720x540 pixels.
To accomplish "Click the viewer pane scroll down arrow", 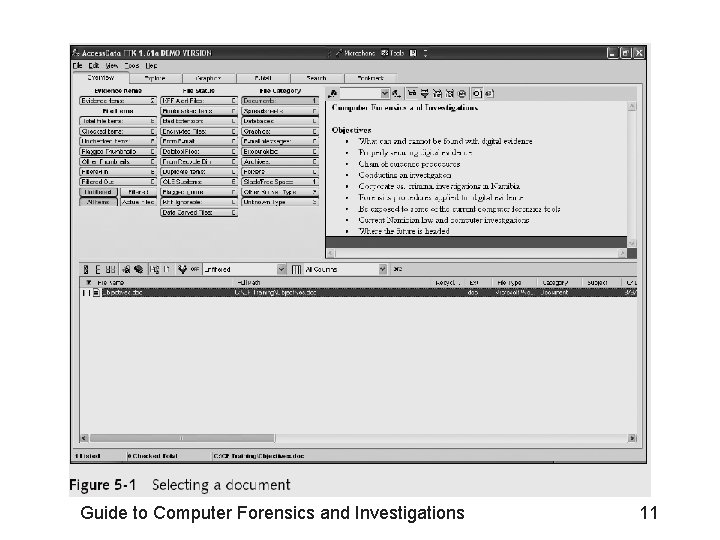I will [632, 243].
